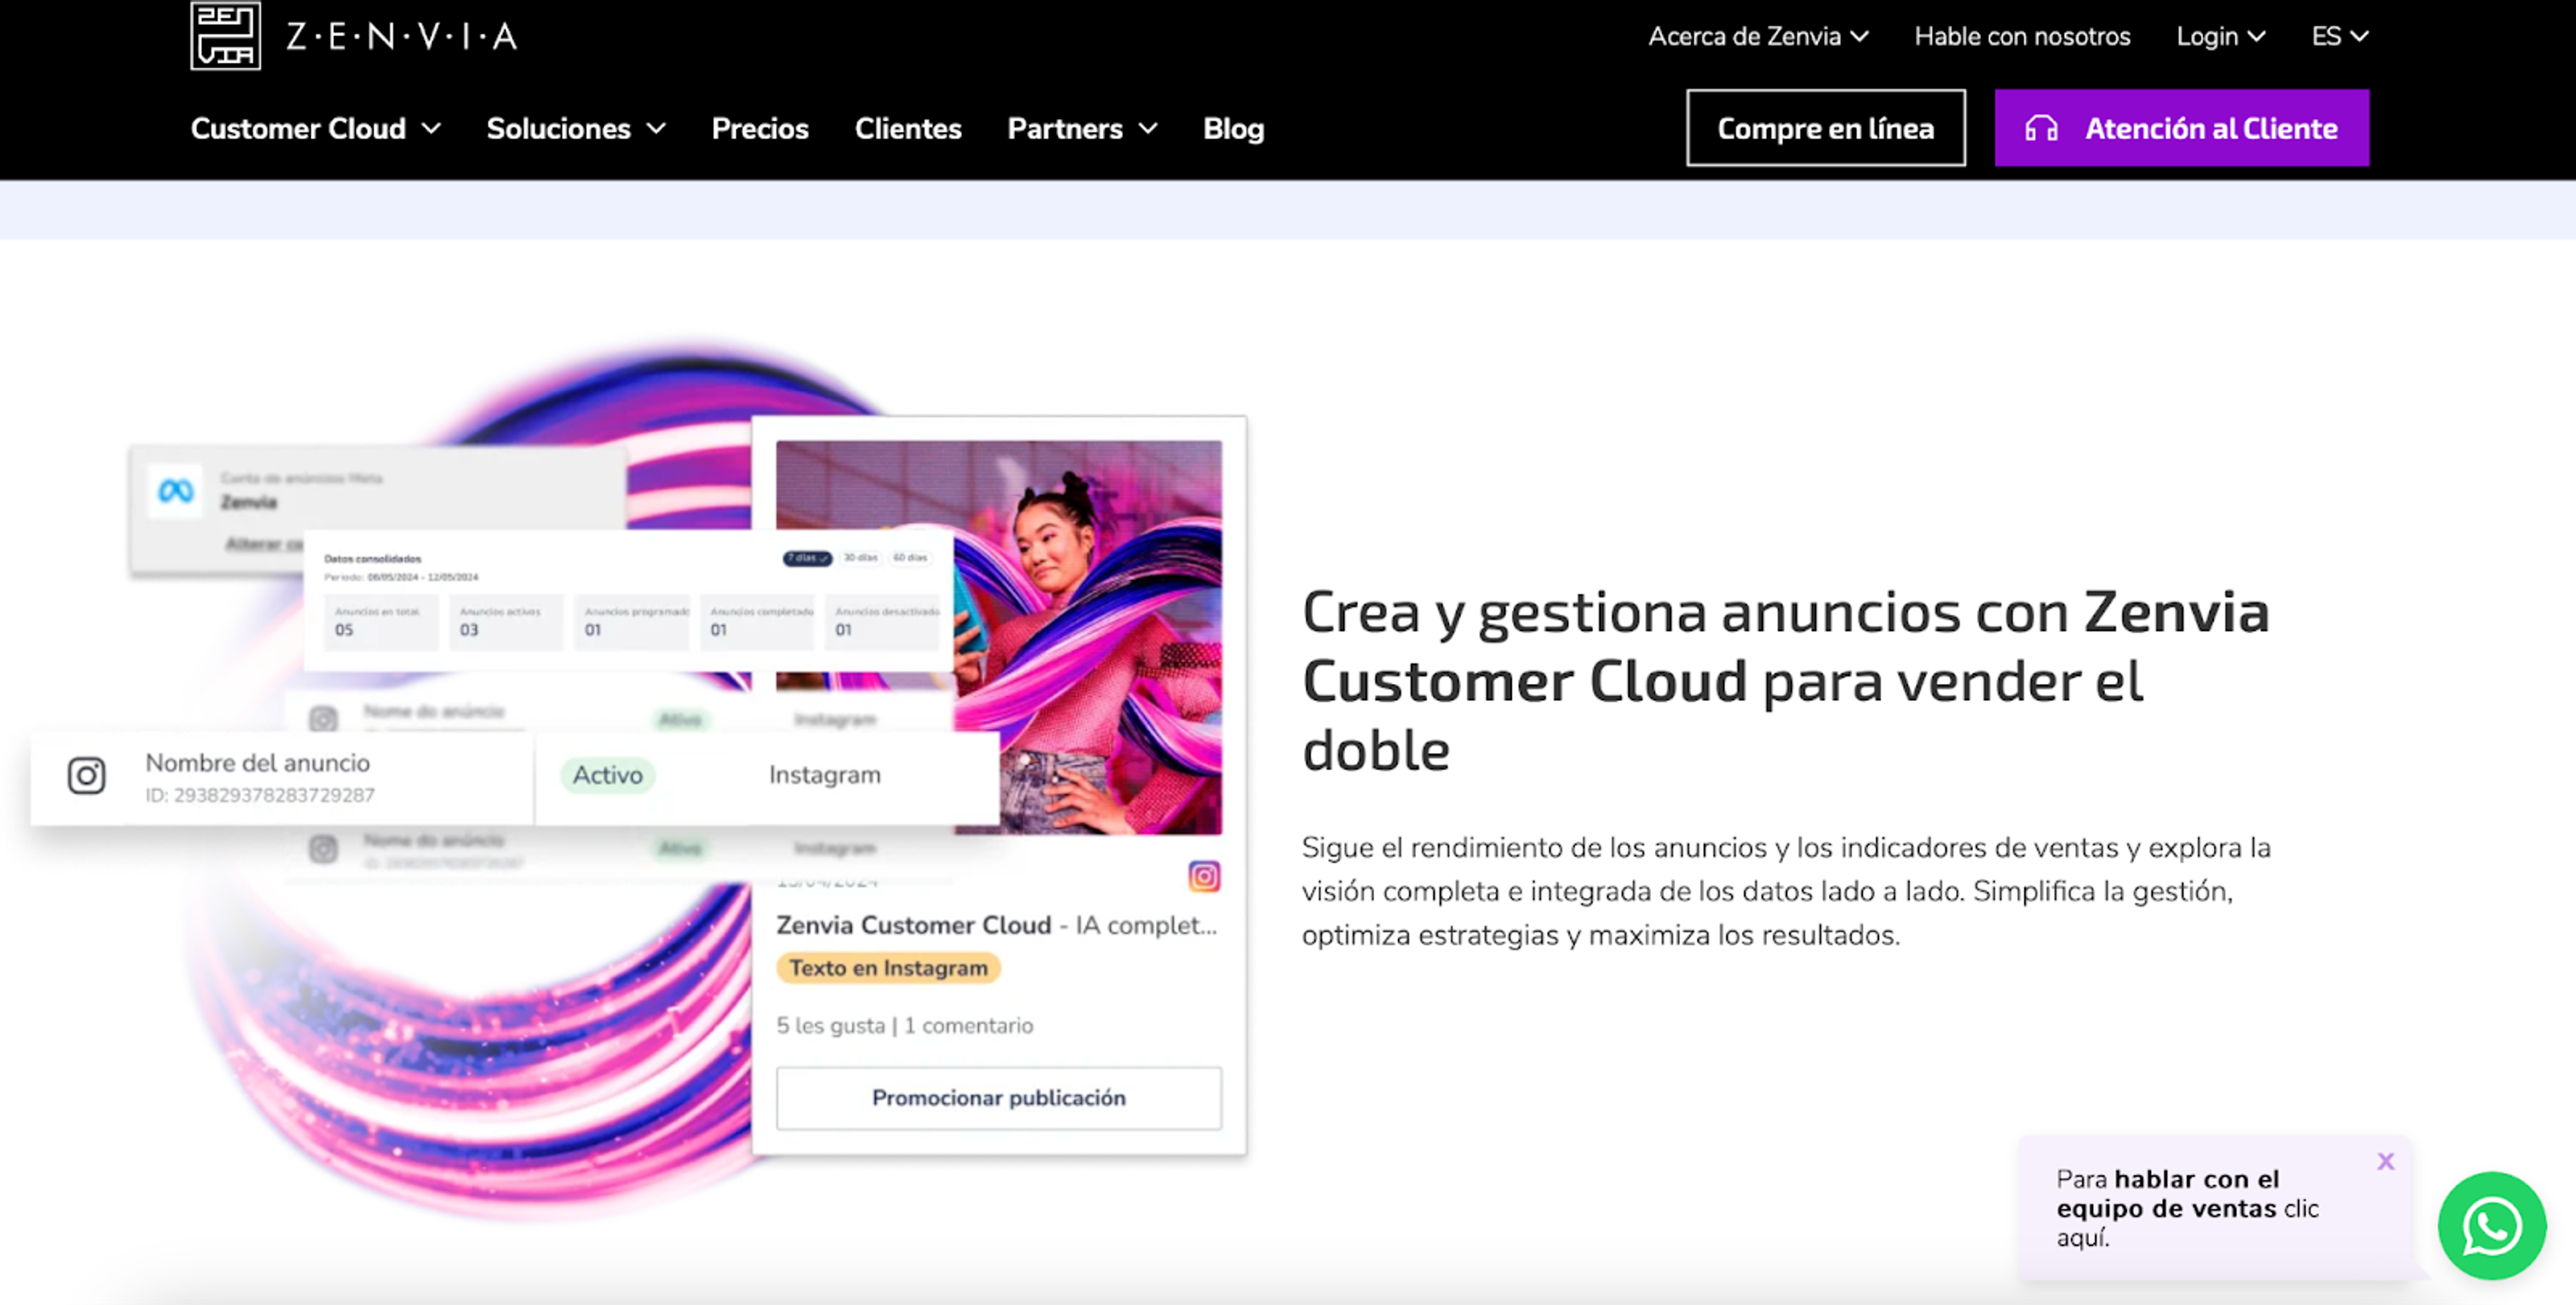The image size is (2576, 1305).
Task: Click the Atención al Cliente button
Action: pyautogui.click(x=2181, y=128)
